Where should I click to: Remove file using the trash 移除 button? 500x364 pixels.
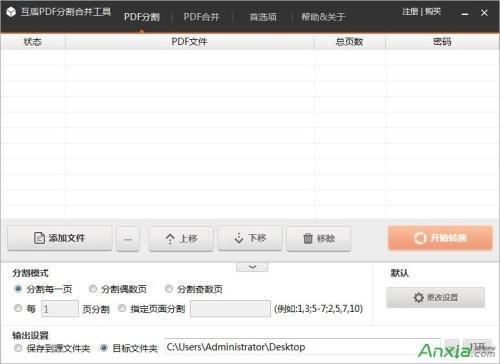point(319,238)
